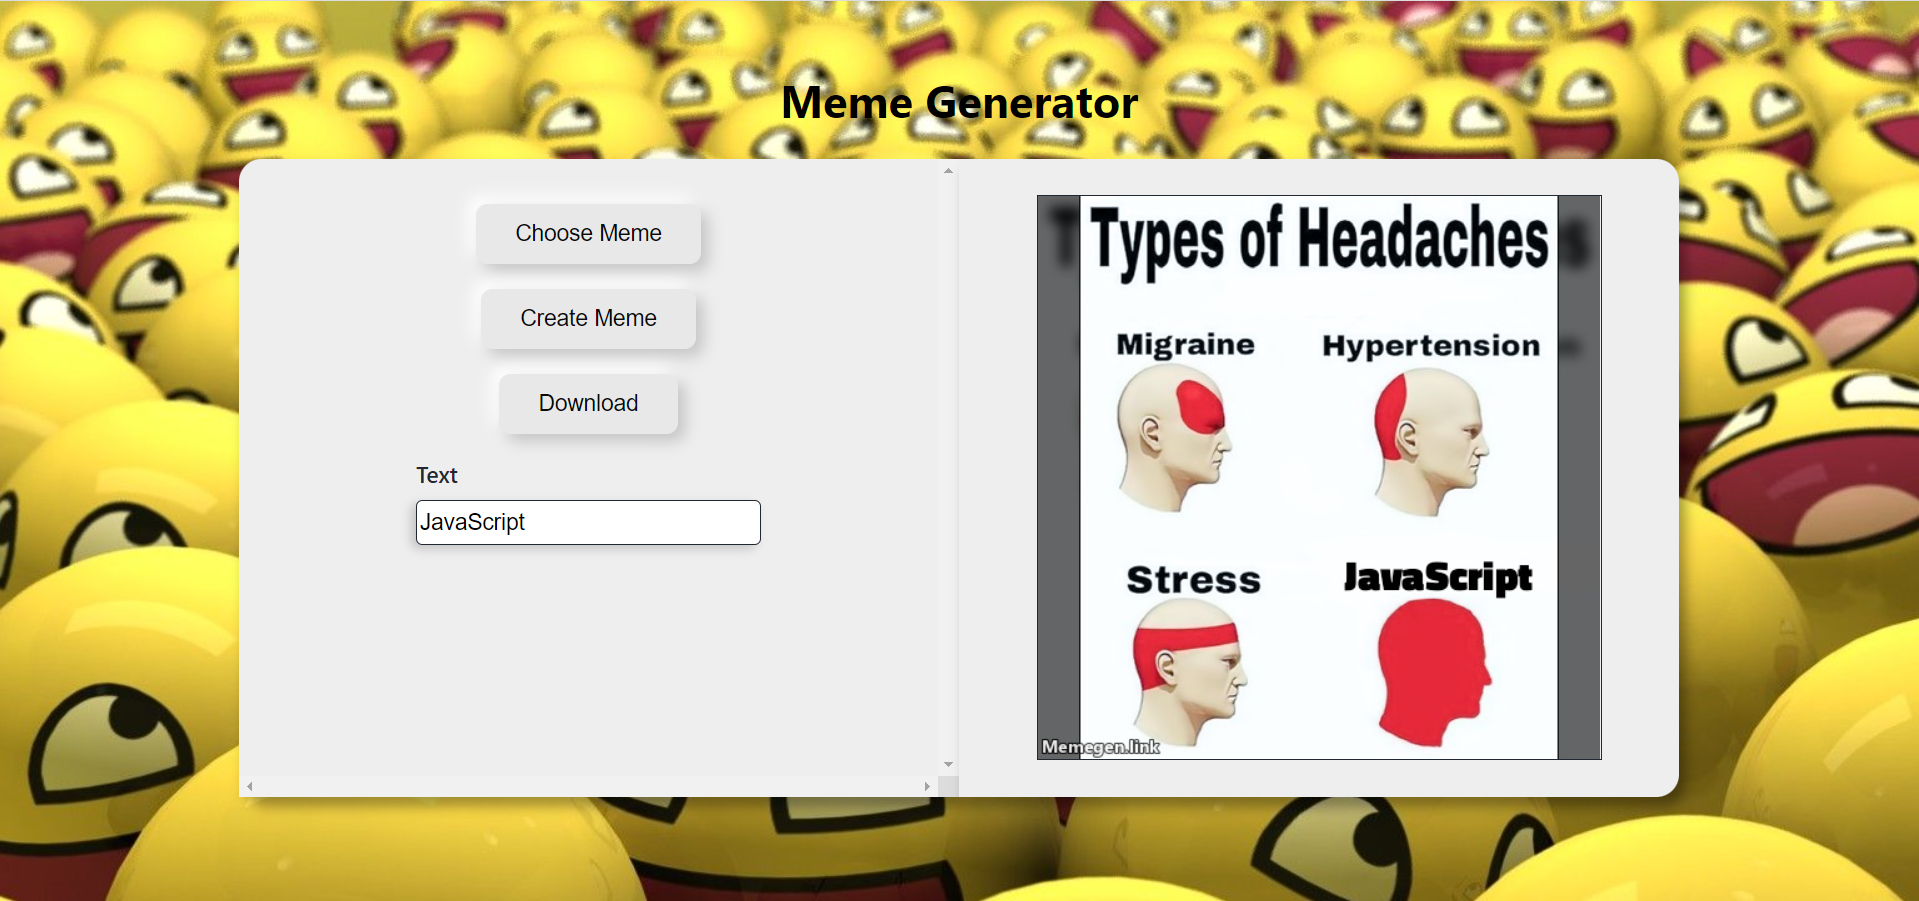The width and height of the screenshot is (1919, 901).
Task: Click the Types of Headaches meme title
Action: [1318, 240]
